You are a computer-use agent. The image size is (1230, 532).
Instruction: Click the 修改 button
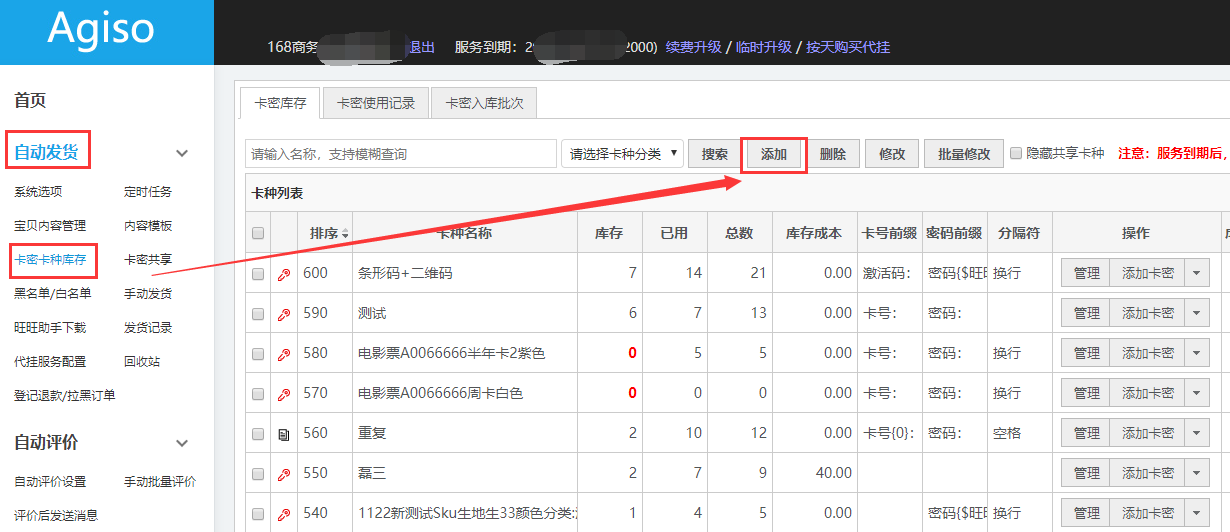coord(892,154)
